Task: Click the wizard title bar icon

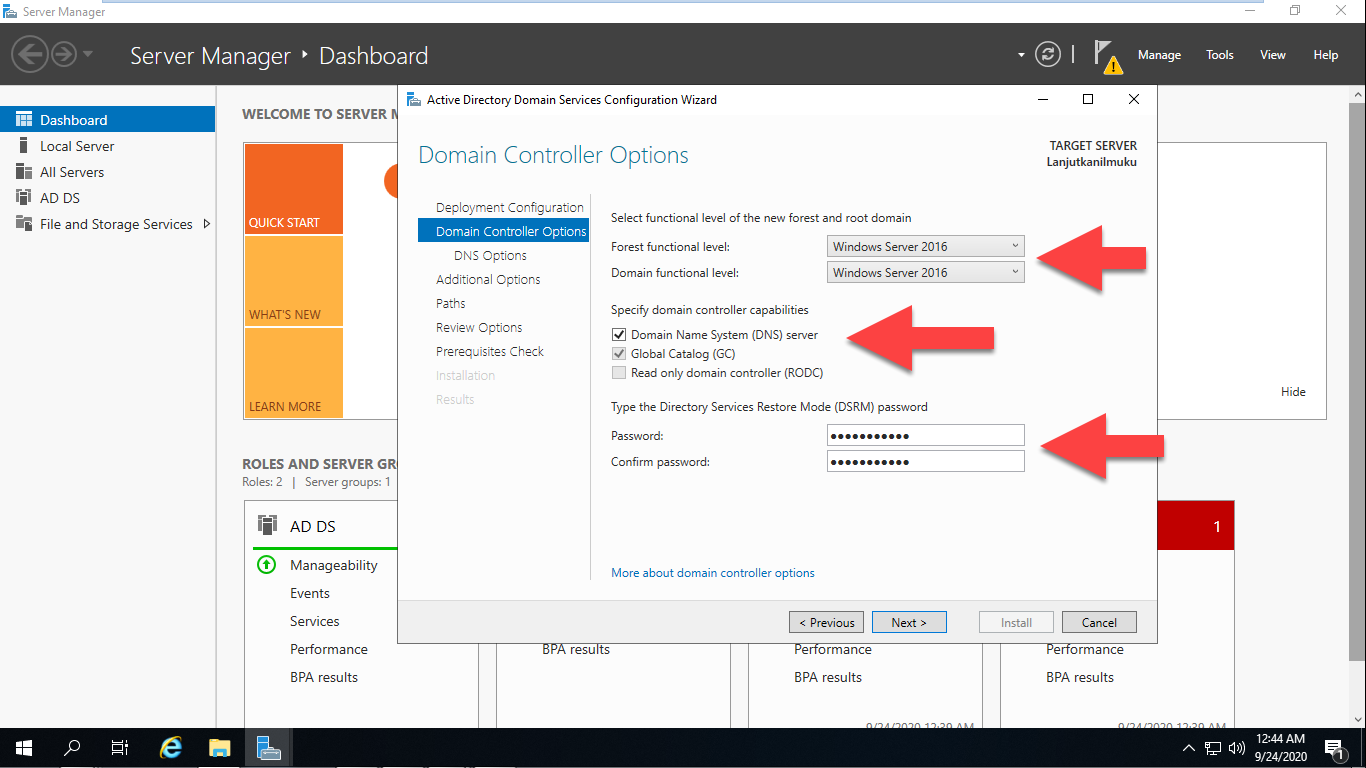Action: tap(414, 99)
